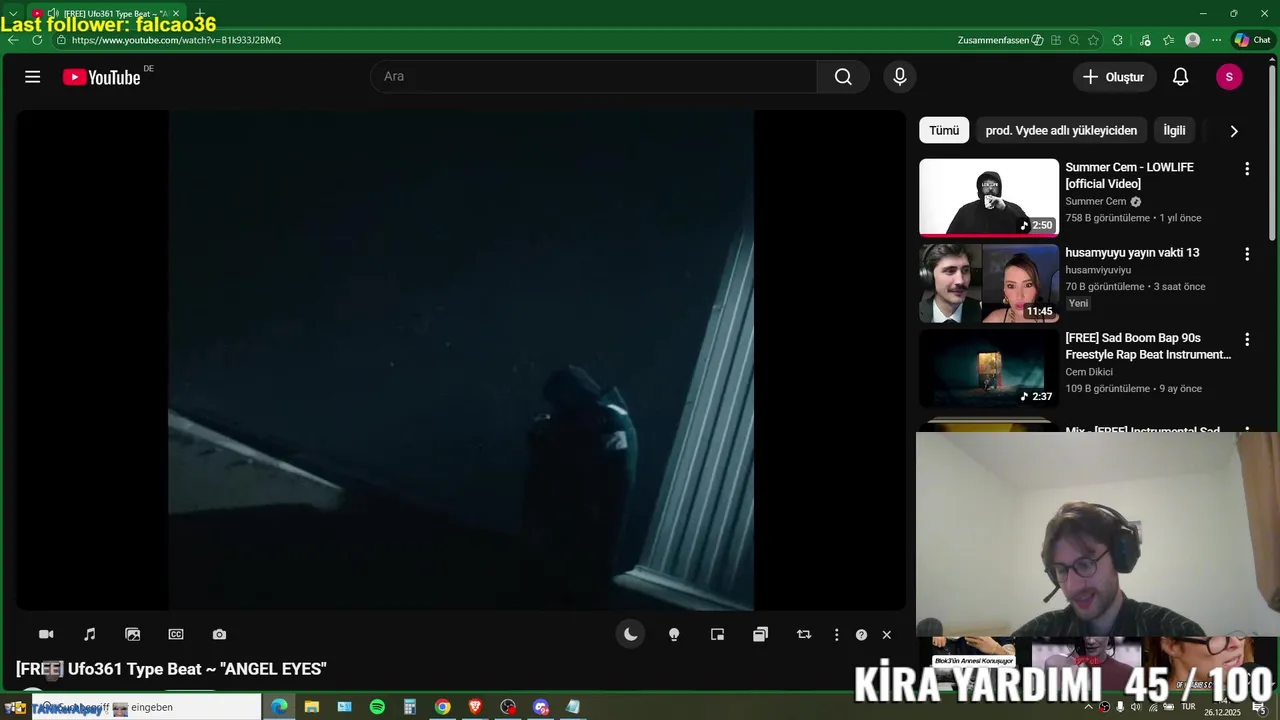Enable picture-in-picture mode icon
Viewport: 1280px width, 720px height.
(x=717, y=634)
